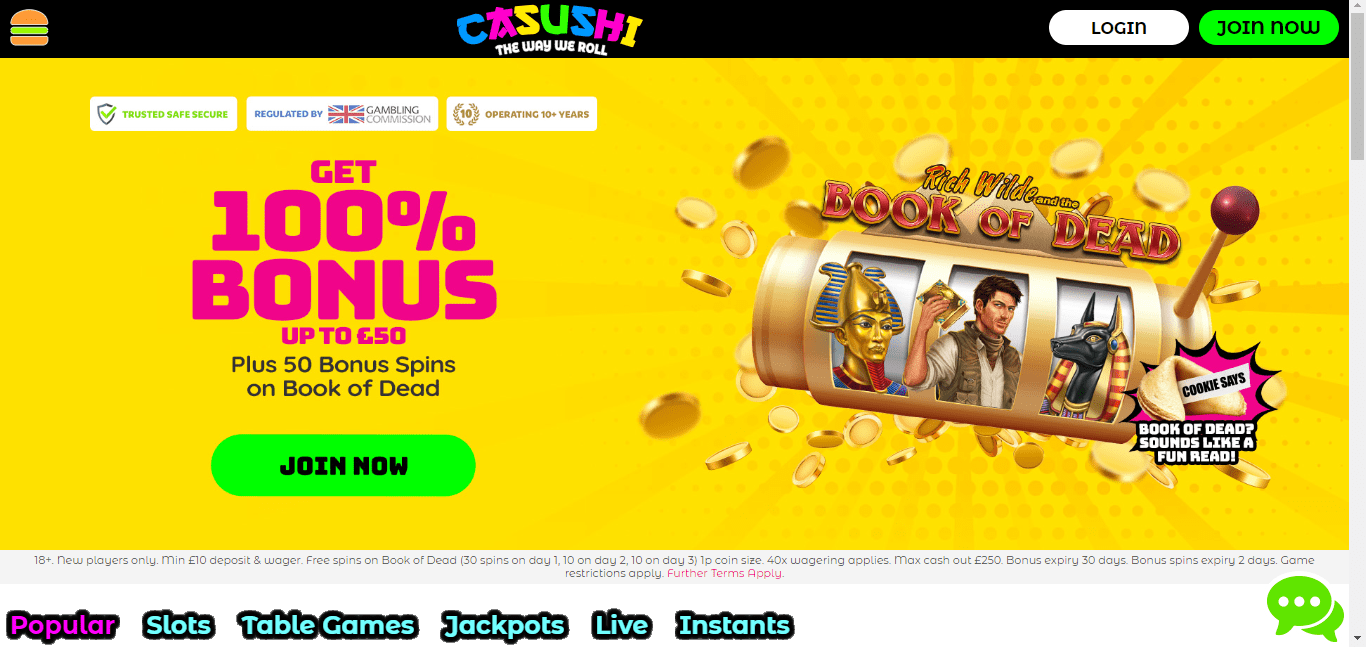Click the fortune cookie Cookie Says graphic
Viewport: 1366px width, 647px height.
[1197, 405]
